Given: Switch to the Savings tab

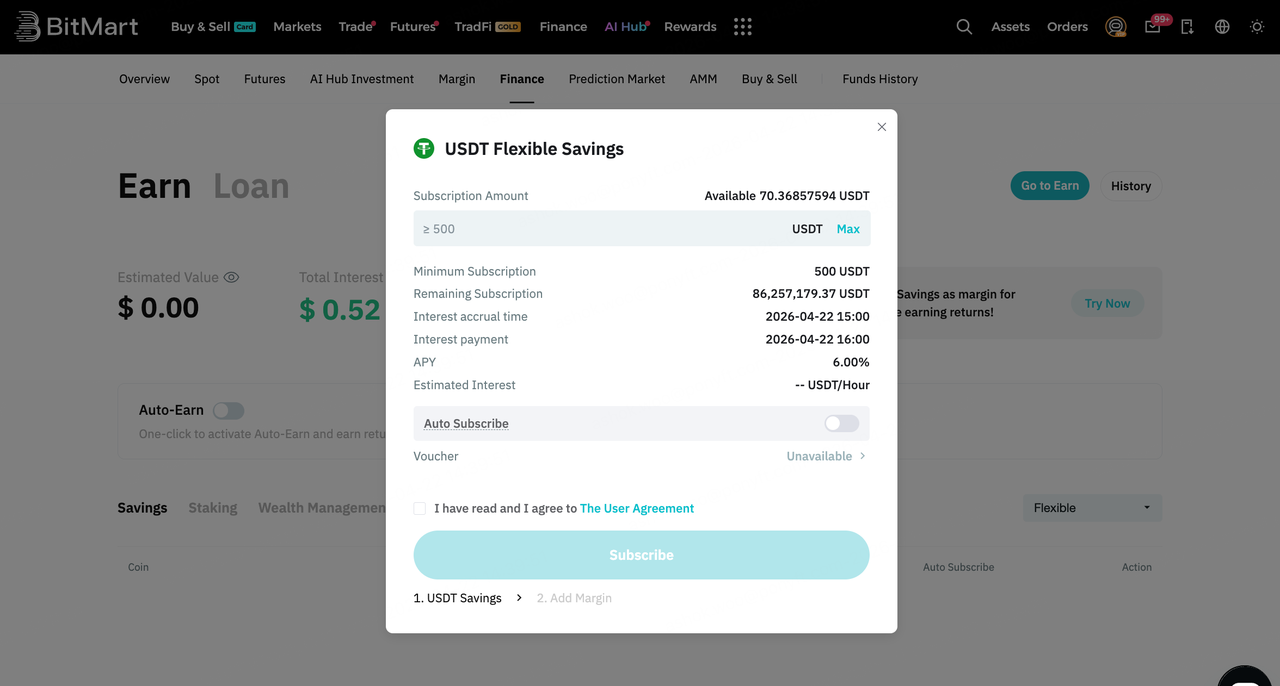Looking at the screenshot, I should pyautogui.click(x=142, y=508).
